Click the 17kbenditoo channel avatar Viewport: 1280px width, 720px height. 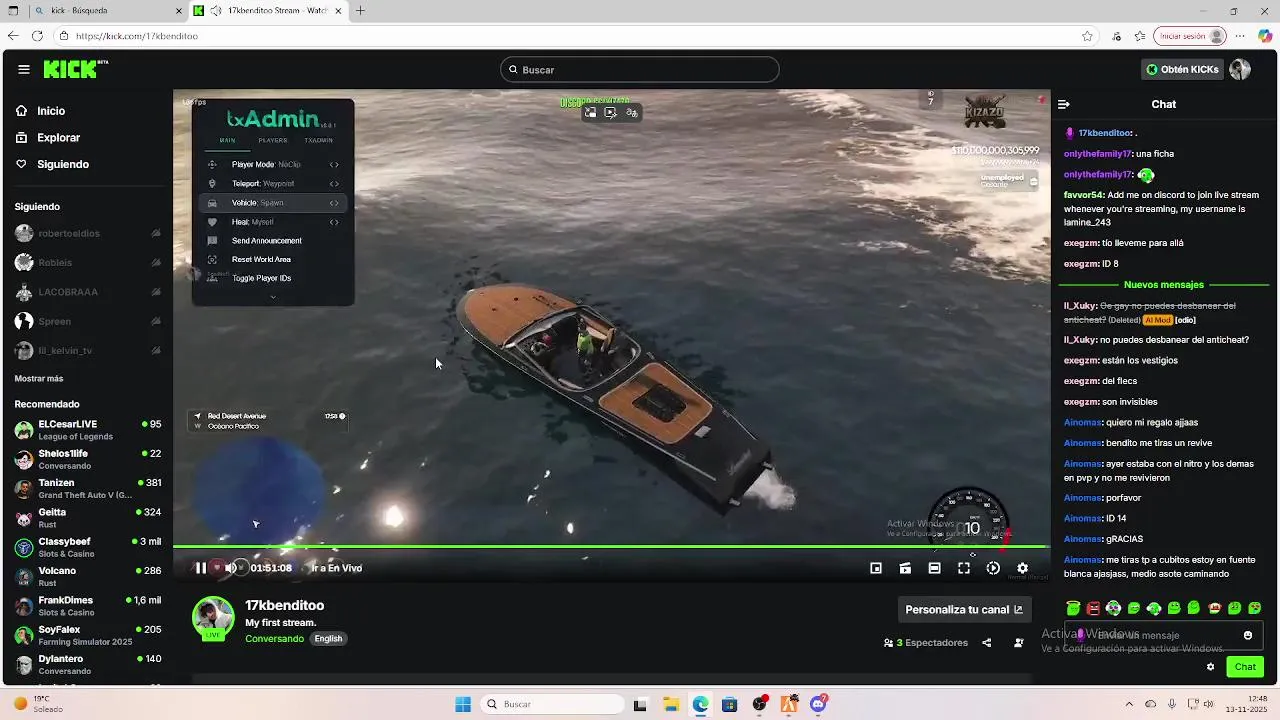click(213, 619)
